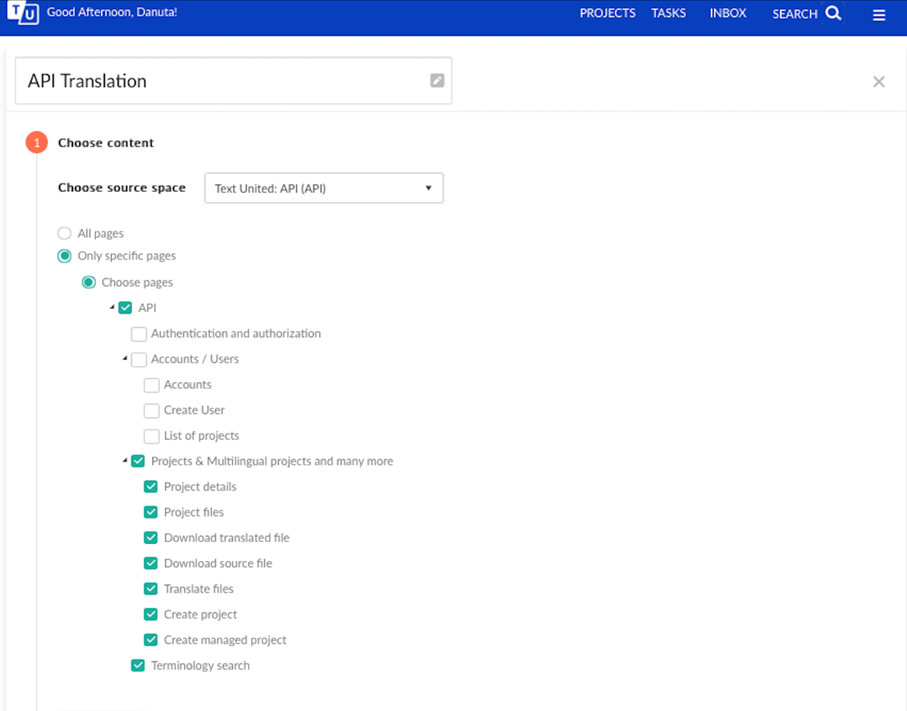The image size is (907, 711).
Task: Check the Authentication and authorization checkbox
Action: point(139,334)
